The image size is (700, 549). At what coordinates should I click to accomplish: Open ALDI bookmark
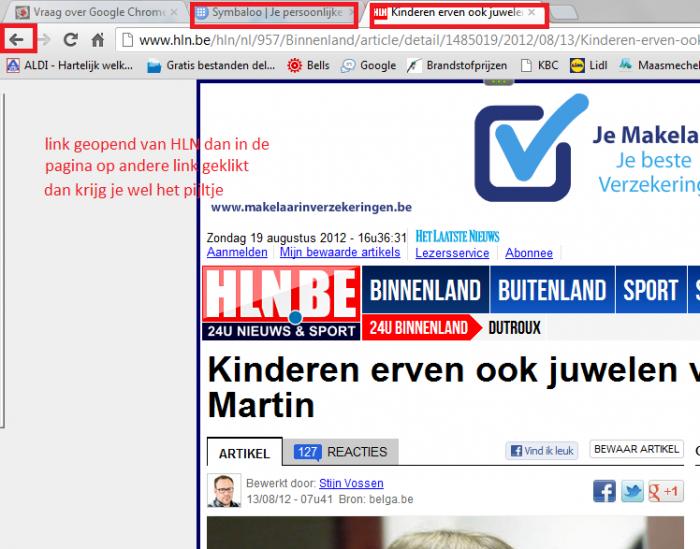click(x=70, y=66)
